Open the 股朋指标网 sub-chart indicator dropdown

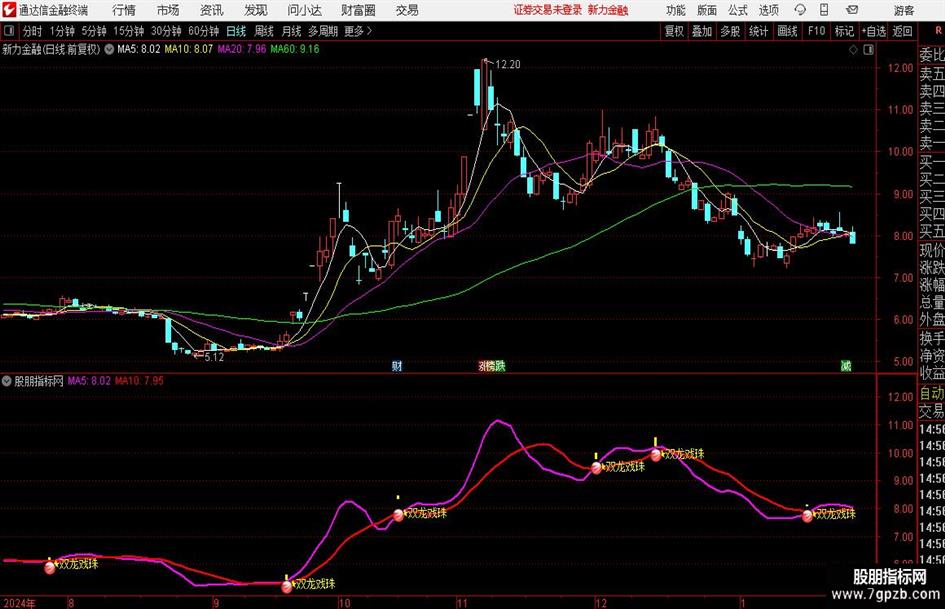(7, 381)
